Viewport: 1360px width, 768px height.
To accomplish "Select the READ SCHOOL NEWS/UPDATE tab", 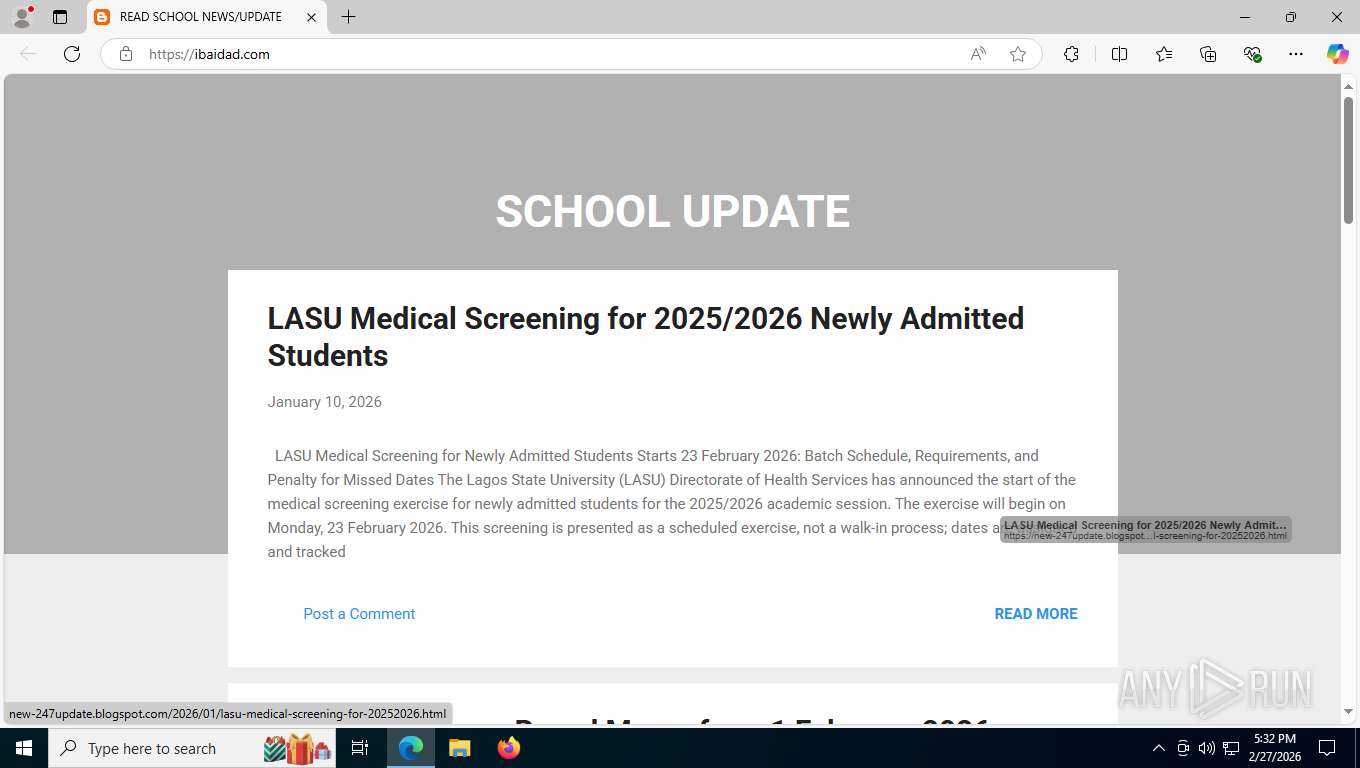I will 207,17.
